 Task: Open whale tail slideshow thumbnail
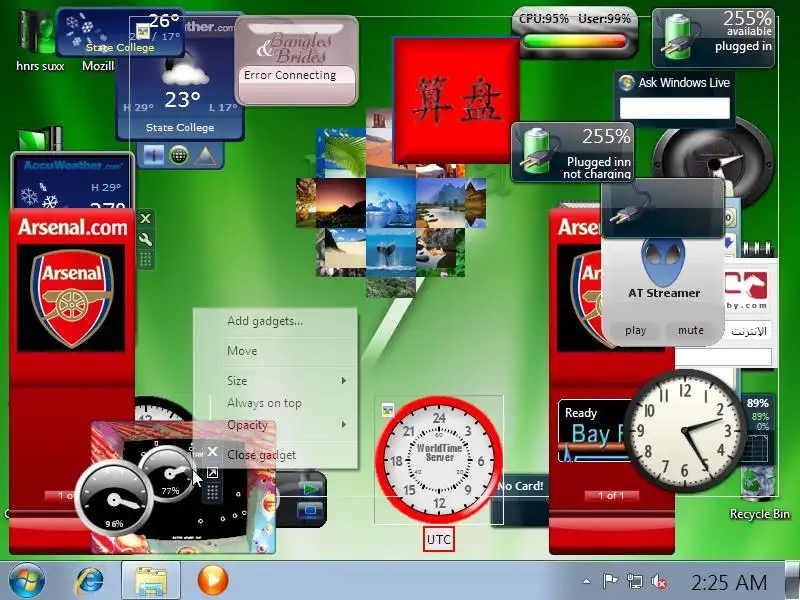point(391,252)
